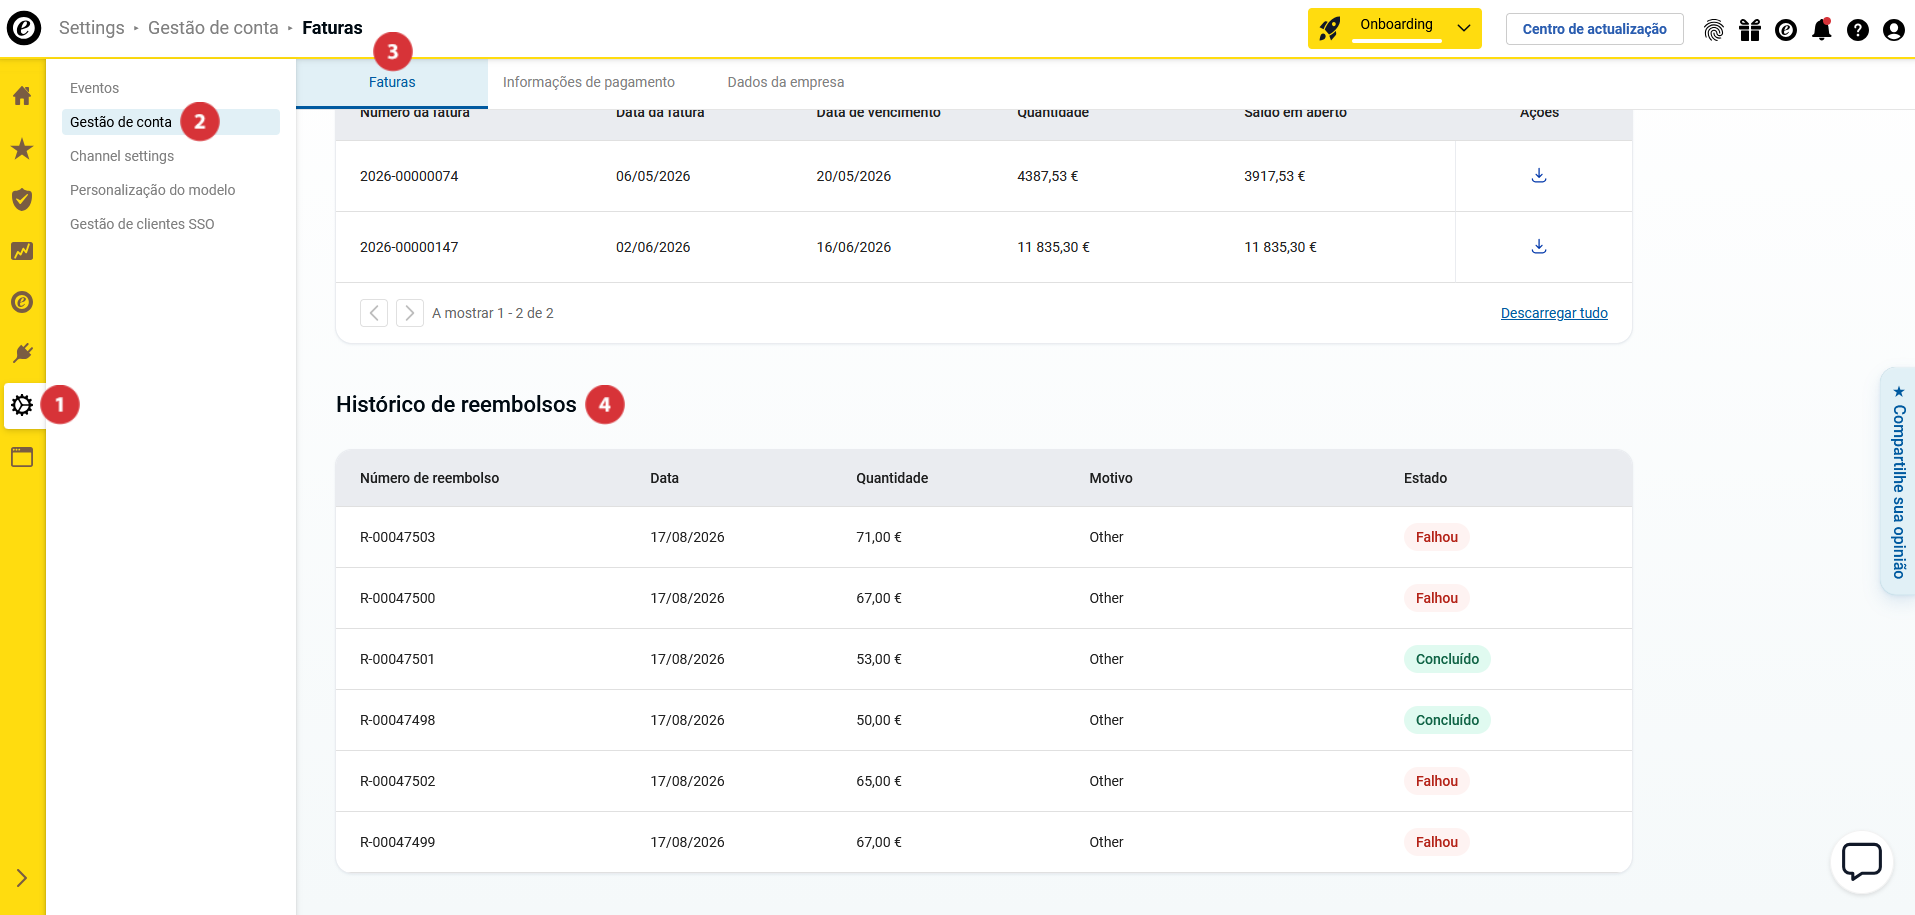1915x915 pixels.
Task: Go to next invoices page
Action: (x=410, y=313)
